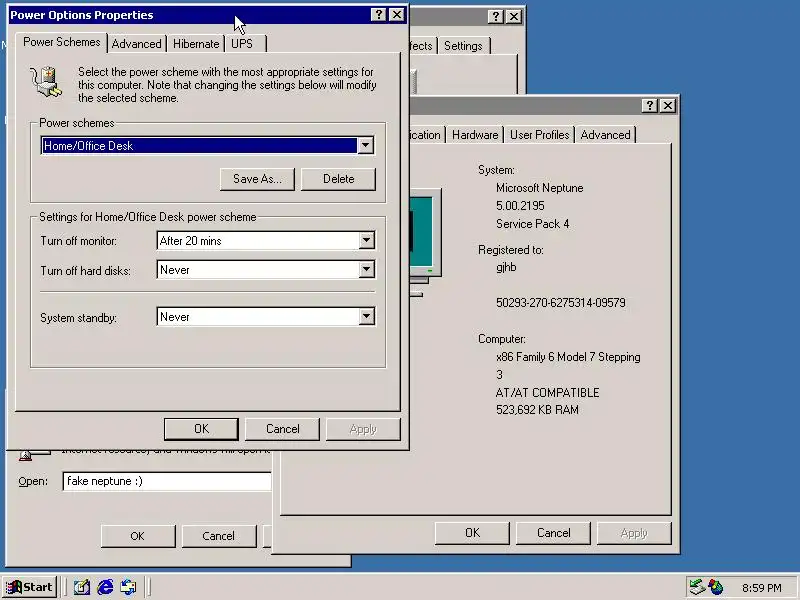Screen dimensions: 800x600
Task: Click the power scheme battery plug icon
Action: click(x=46, y=82)
